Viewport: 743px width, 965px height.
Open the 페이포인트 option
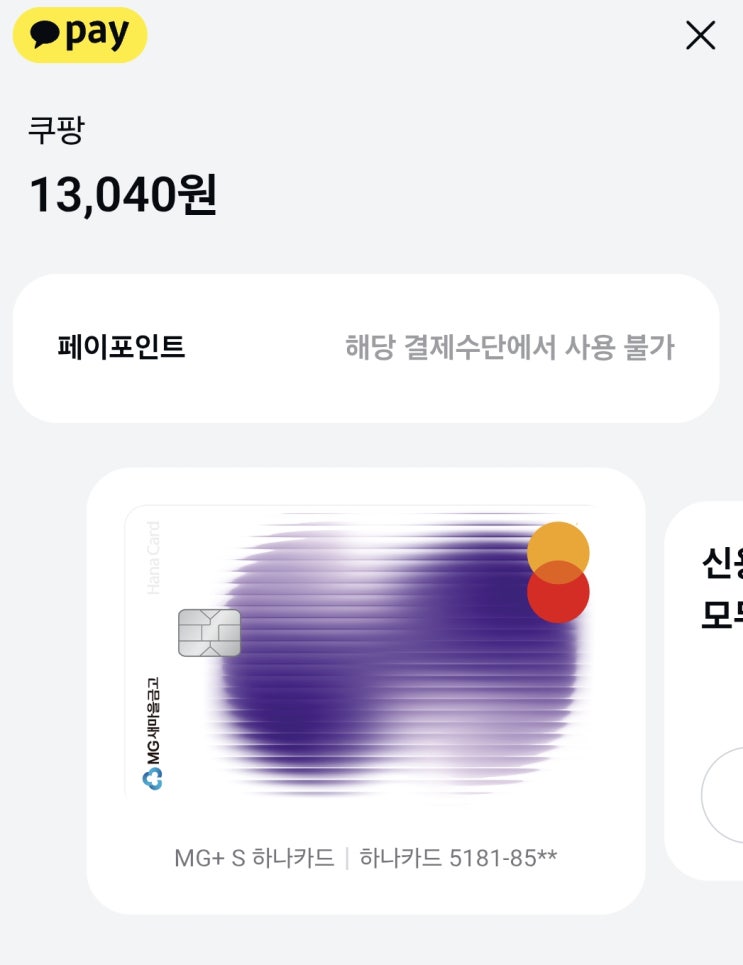(121, 347)
